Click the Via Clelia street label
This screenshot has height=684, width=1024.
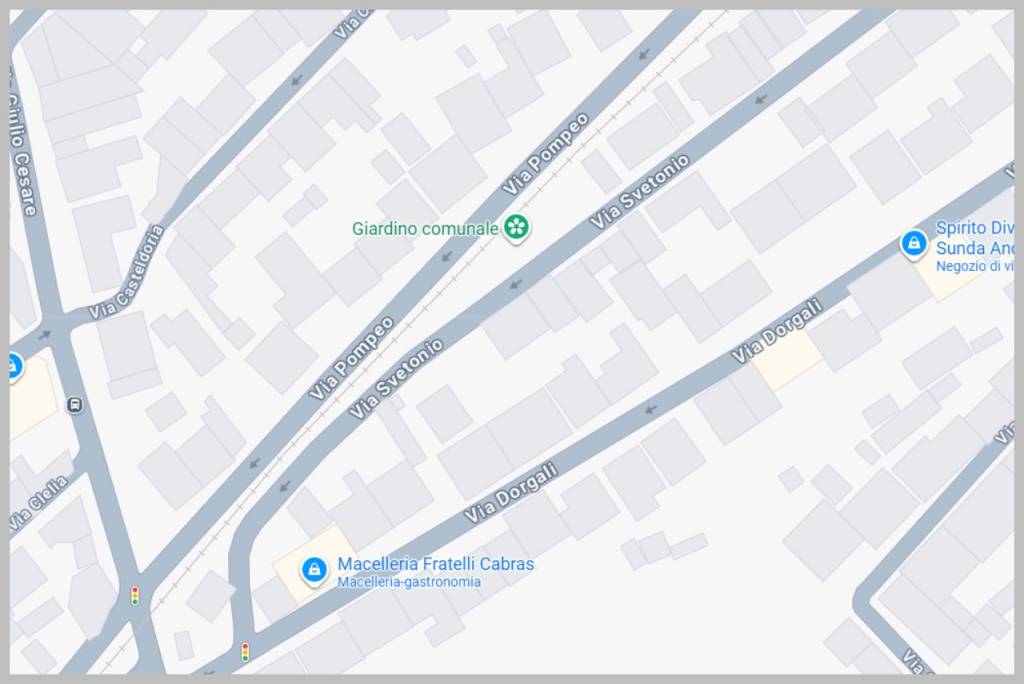point(39,503)
